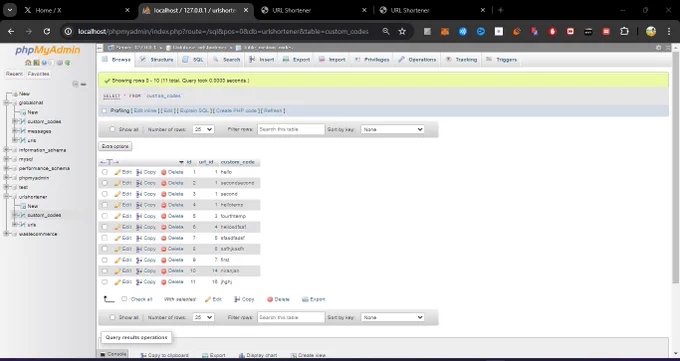This screenshot has height=361, width=680.
Task: Click the link-with-main-panel icon in navigation
Action: pyautogui.click(x=84, y=84)
